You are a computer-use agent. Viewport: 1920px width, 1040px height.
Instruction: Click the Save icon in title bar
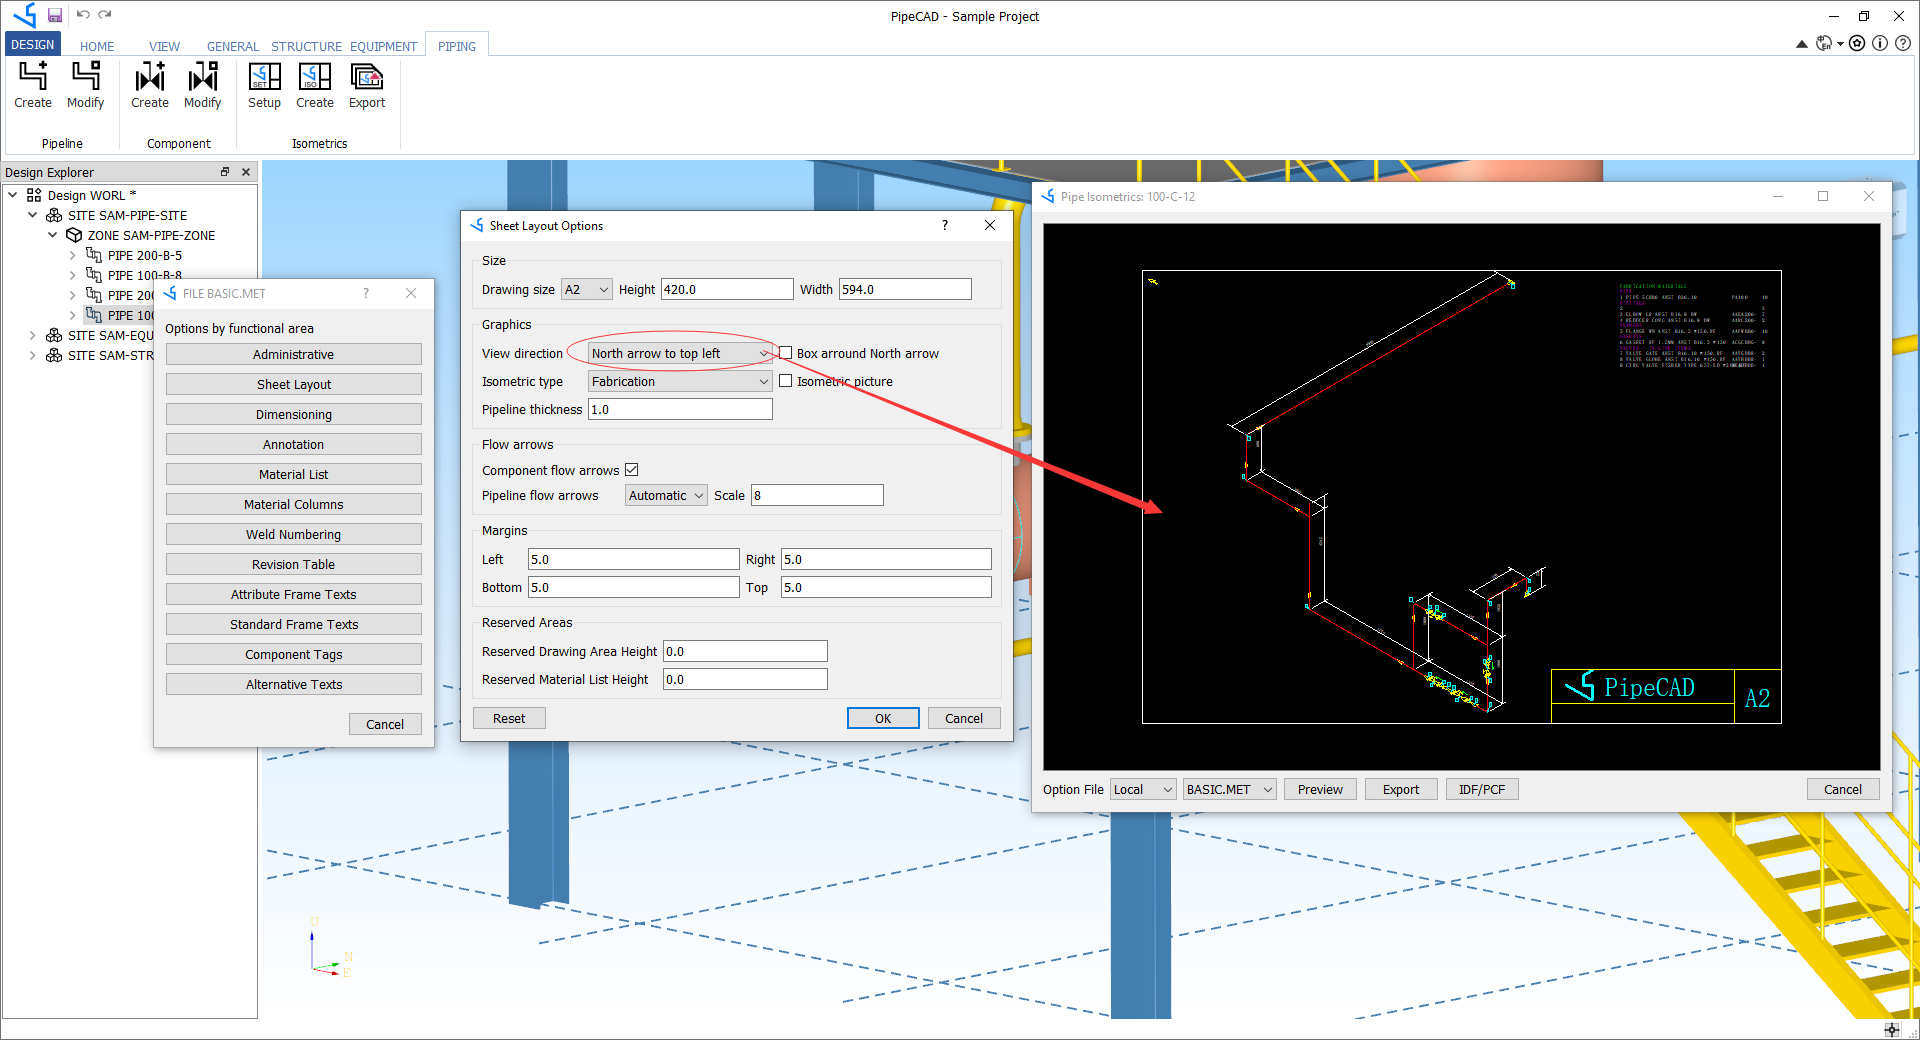pos(55,15)
